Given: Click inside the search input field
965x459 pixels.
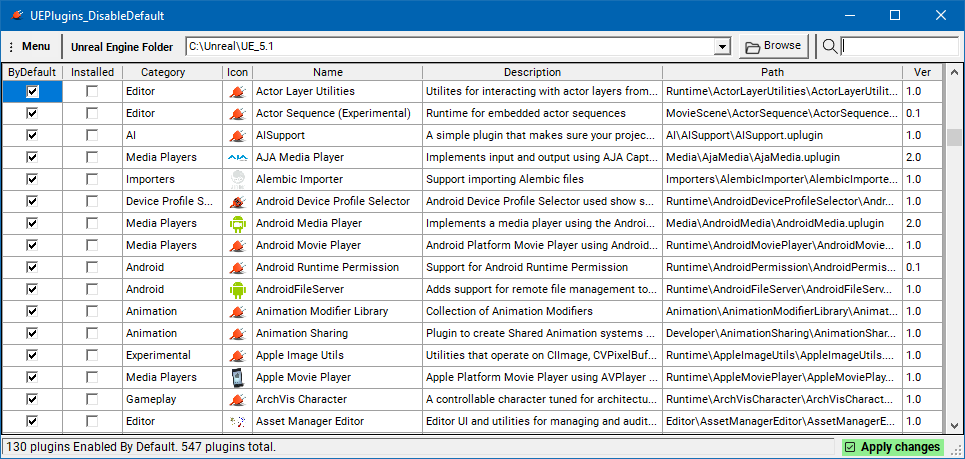Looking at the screenshot, I should coord(899,46).
